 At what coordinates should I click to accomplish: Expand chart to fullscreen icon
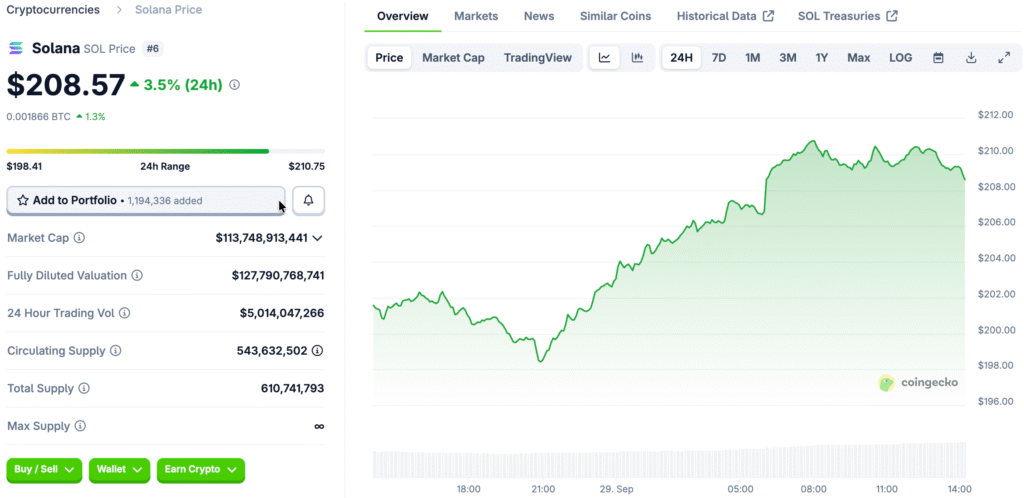[x=1004, y=58]
